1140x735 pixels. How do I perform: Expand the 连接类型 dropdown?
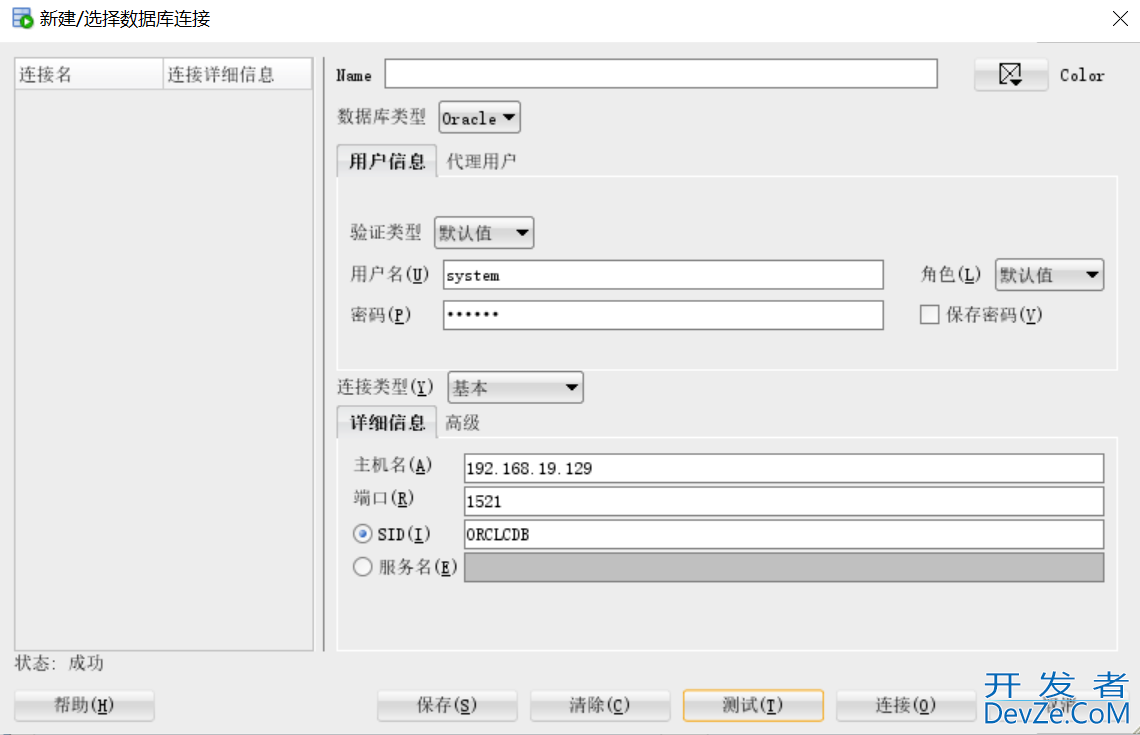coord(515,387)
